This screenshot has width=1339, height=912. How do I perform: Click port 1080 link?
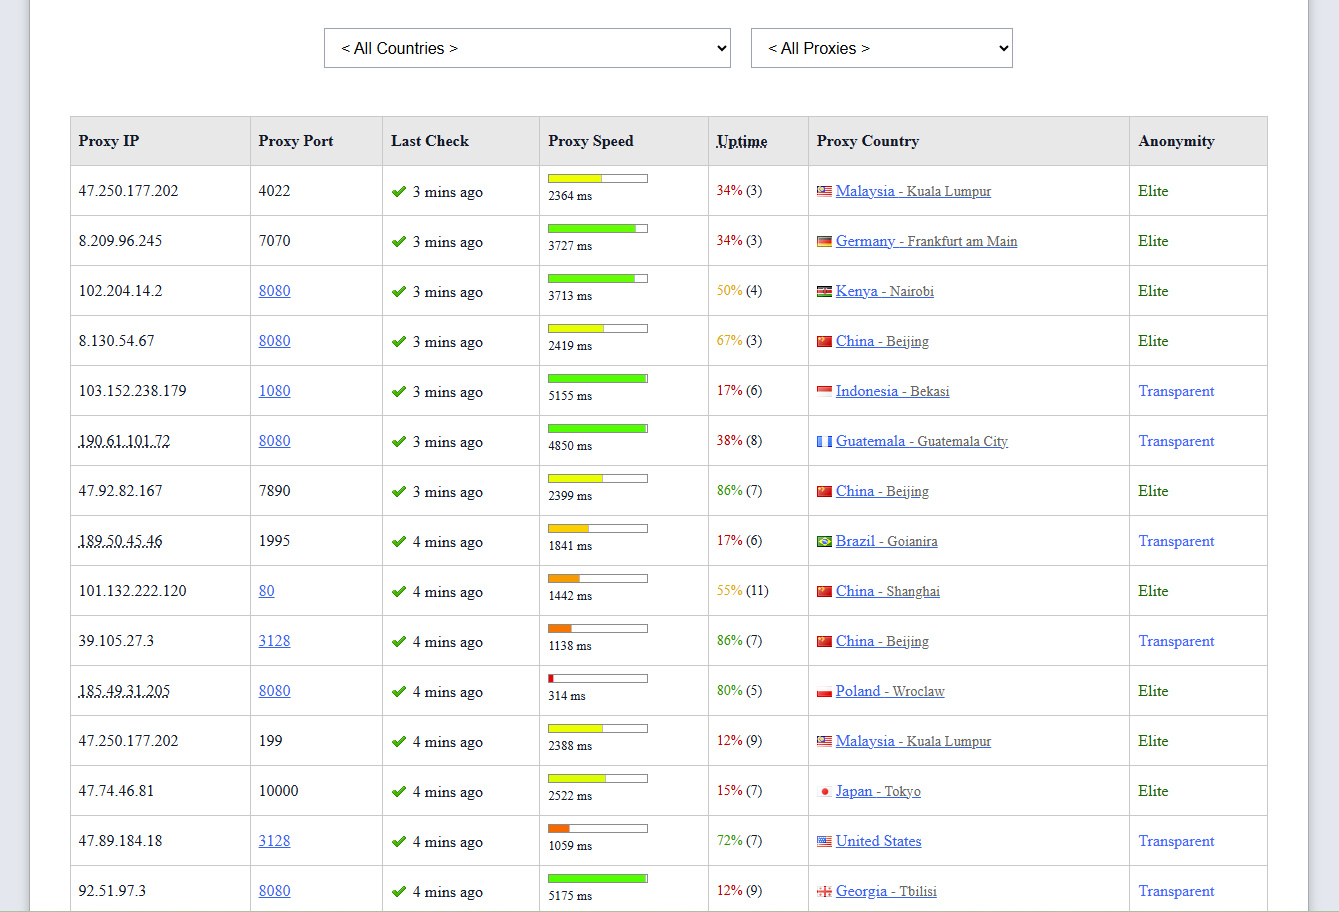point(274,391)
